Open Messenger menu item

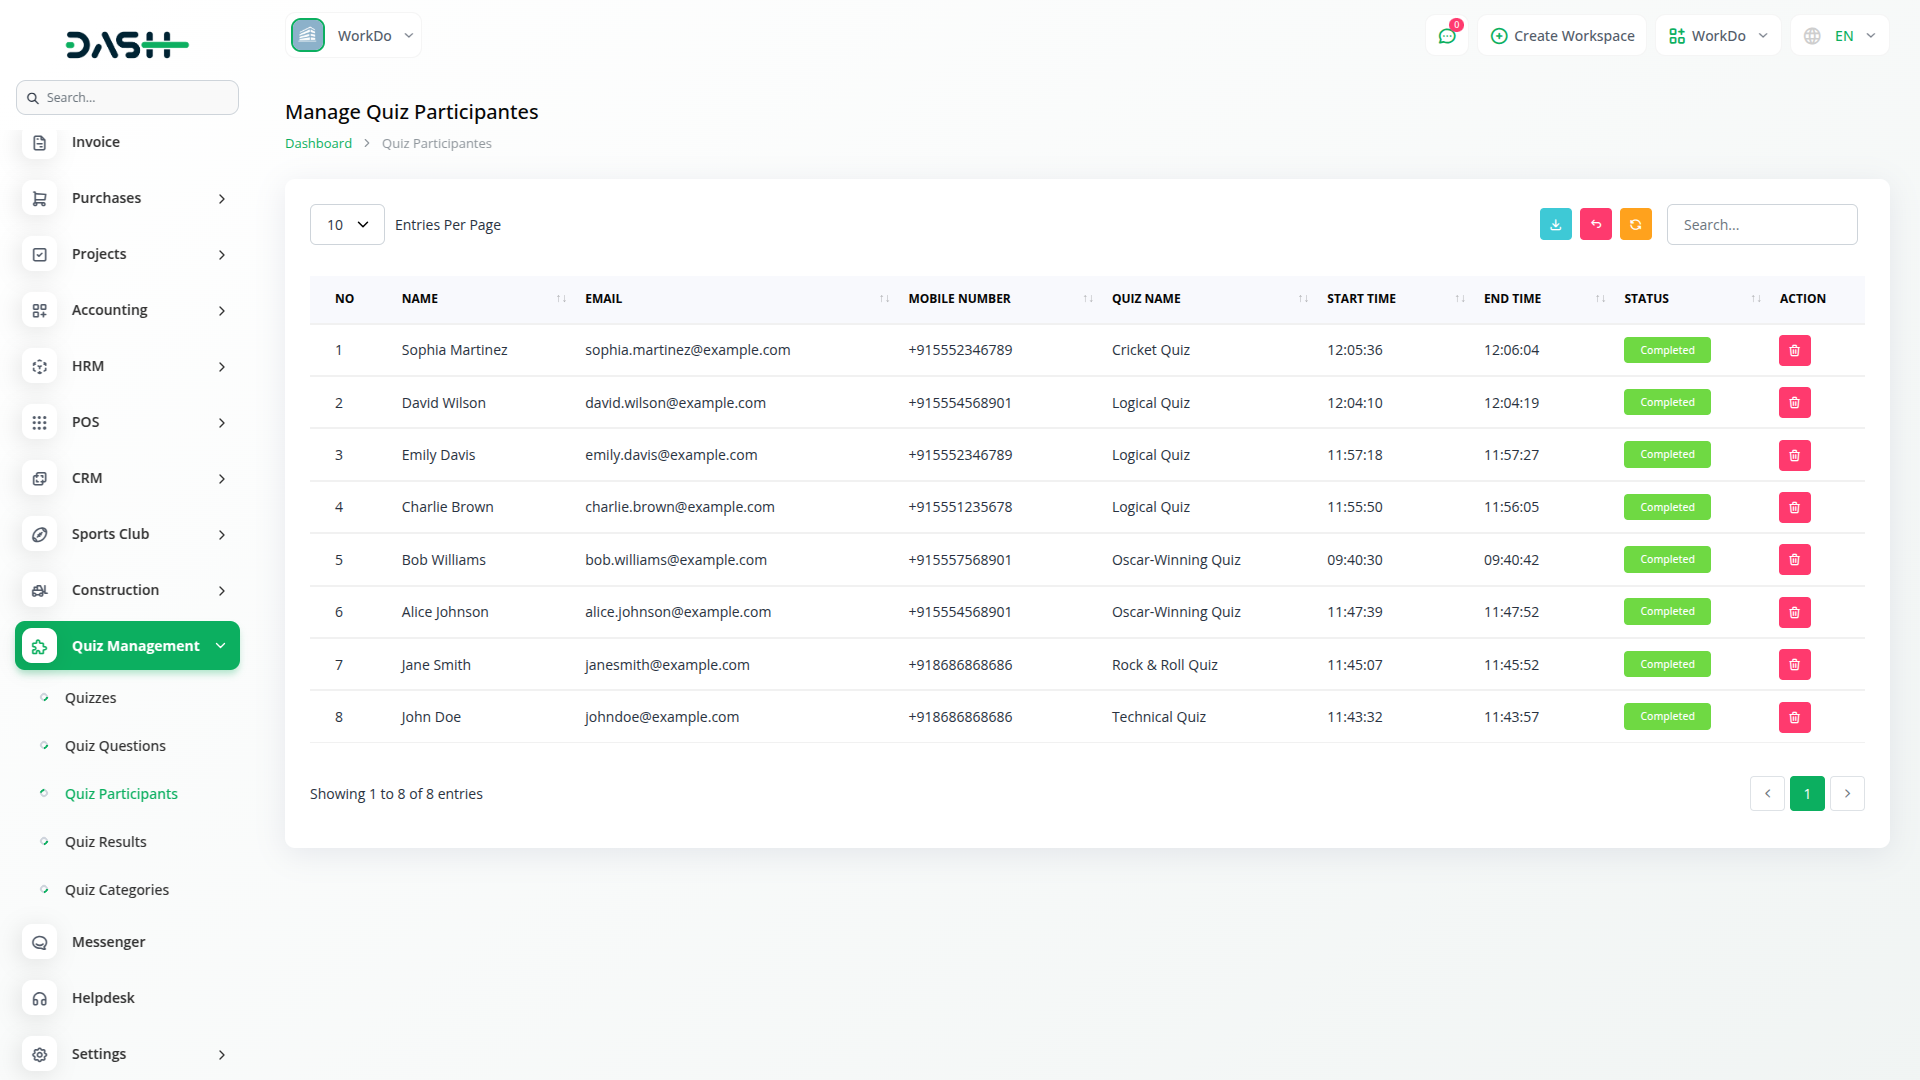click(x=108, y=942)
